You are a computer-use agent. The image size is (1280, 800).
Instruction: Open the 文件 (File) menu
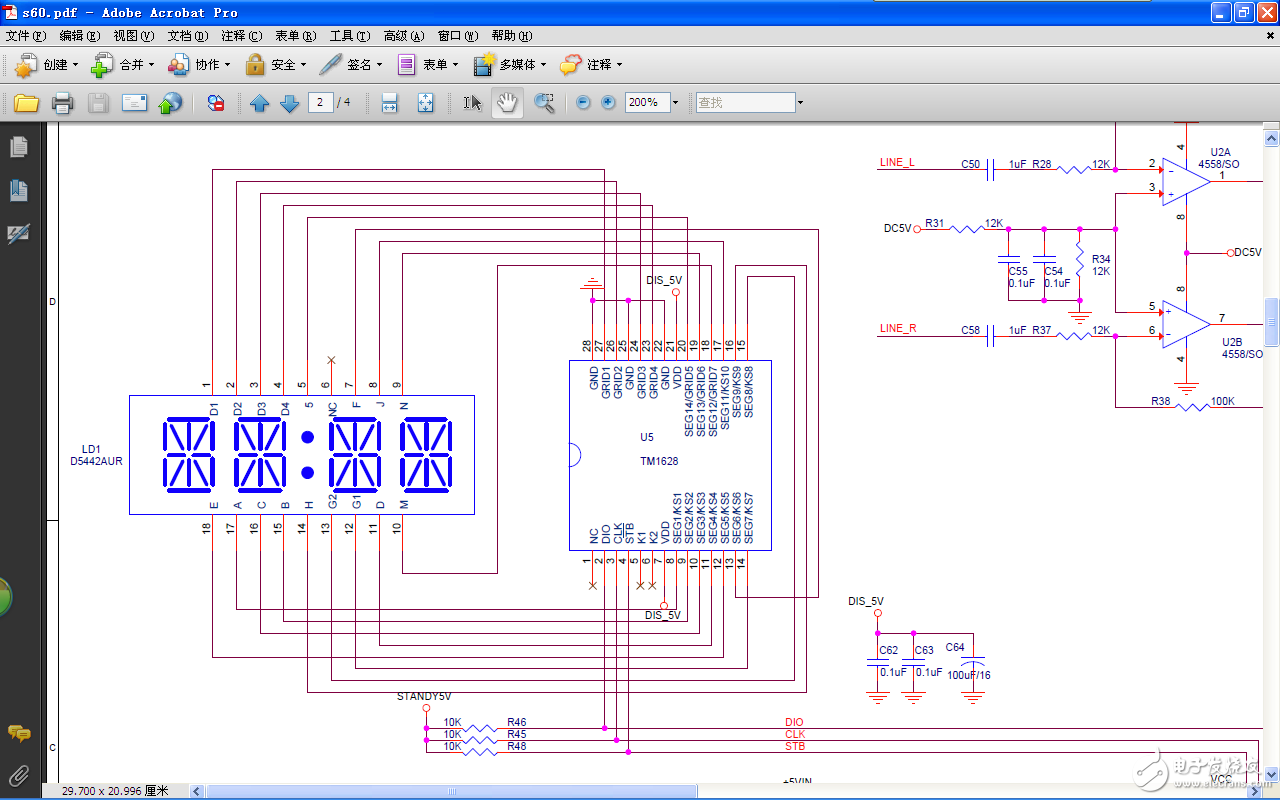(x=26, y=36)
